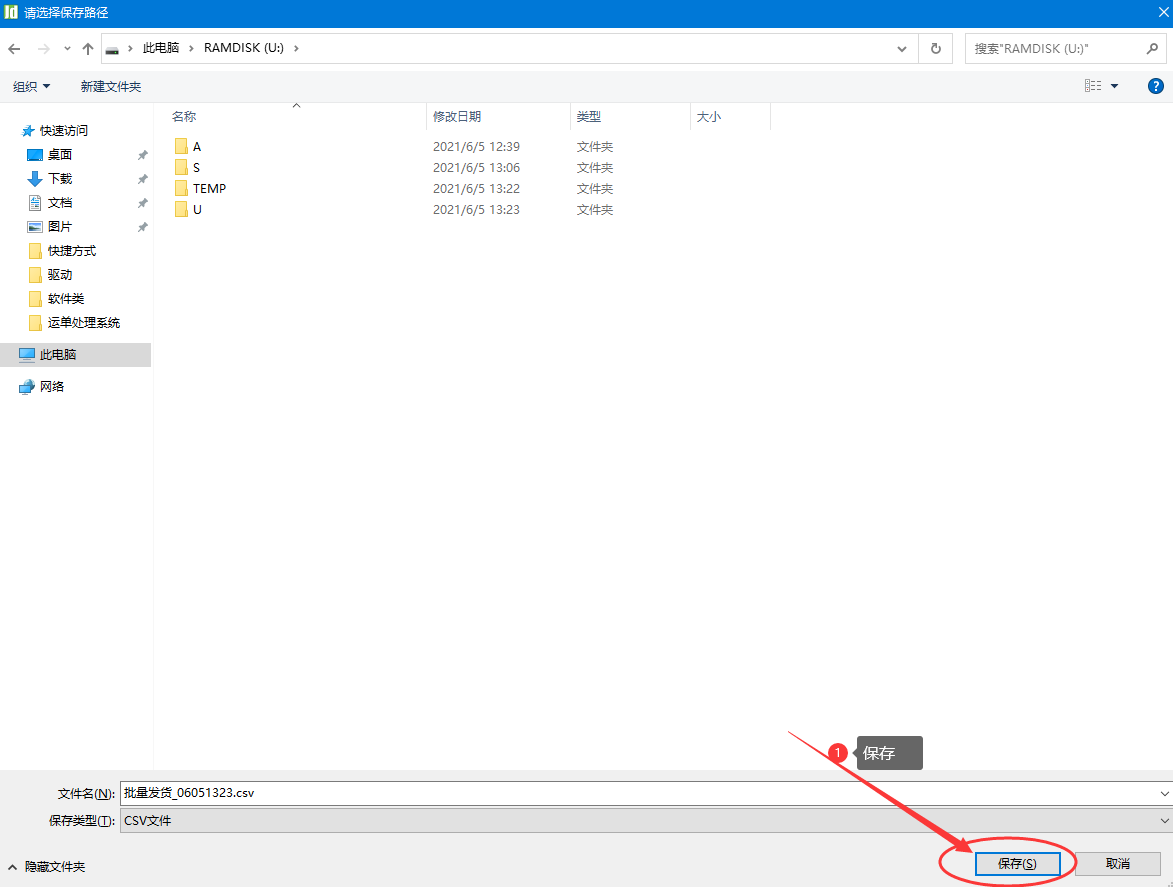This screenshot has height=887, width=1173.
Task: Open the save type CSV dropdown
Action: coord(645,820)
